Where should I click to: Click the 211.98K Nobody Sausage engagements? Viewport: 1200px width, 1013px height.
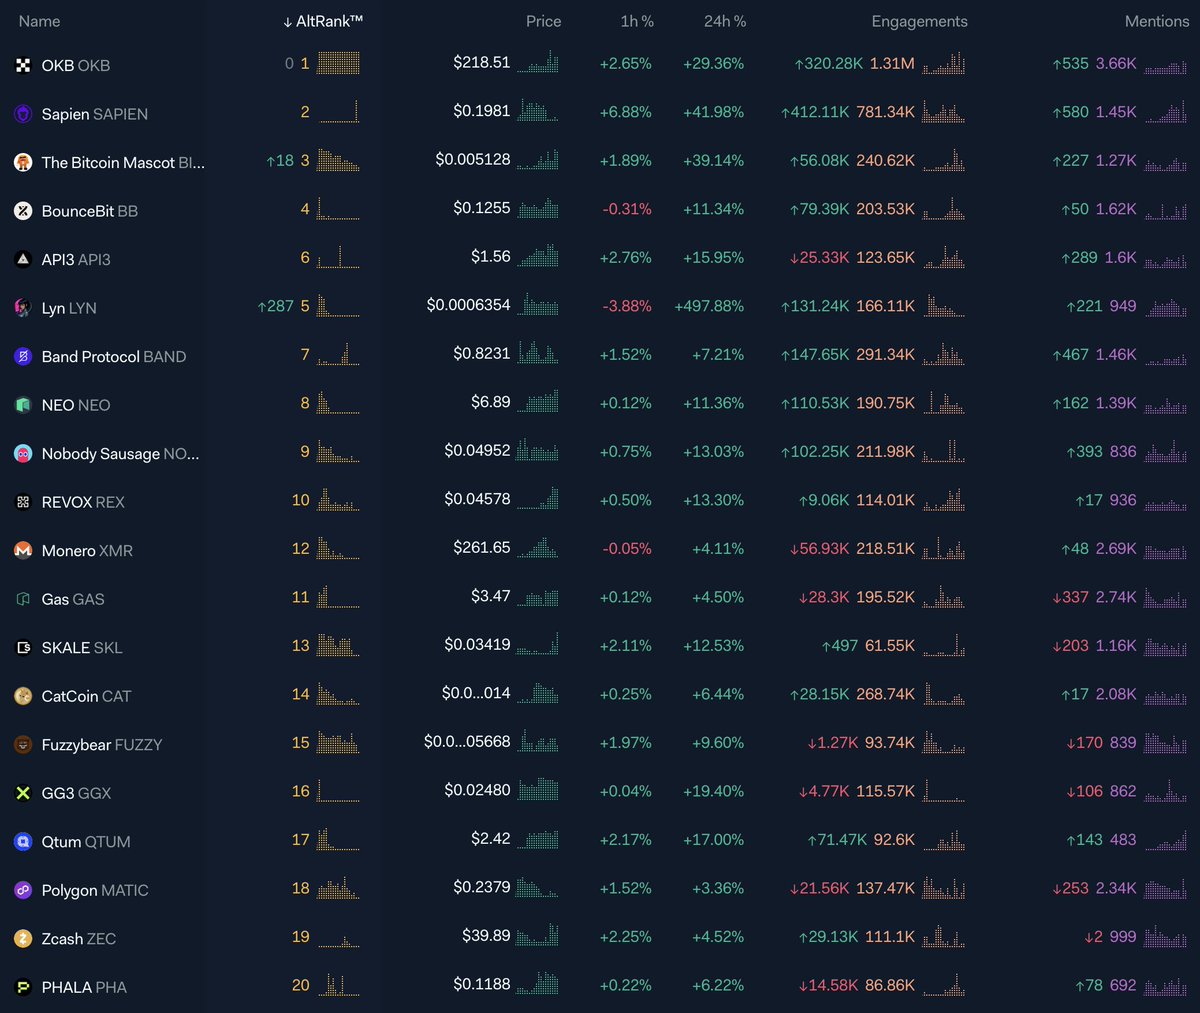pyautogui.click(x=885, y=451)
